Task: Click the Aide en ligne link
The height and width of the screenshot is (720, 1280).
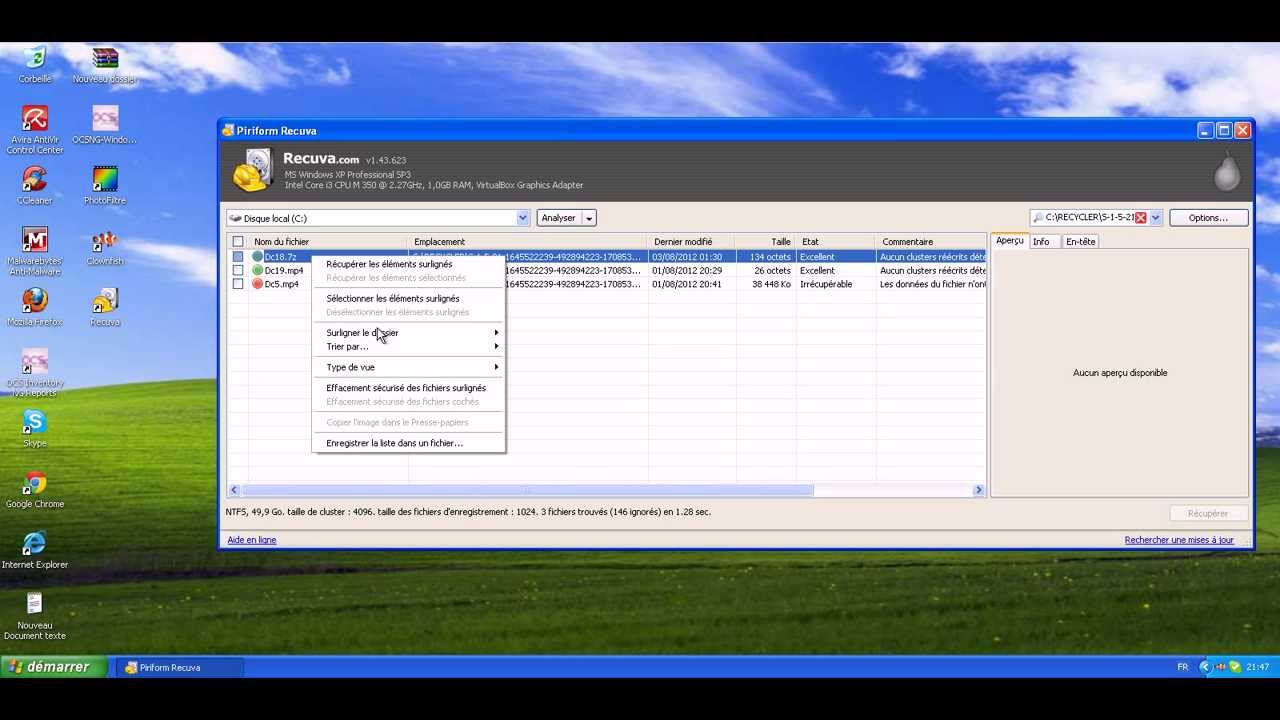Action: pos(252,540)
